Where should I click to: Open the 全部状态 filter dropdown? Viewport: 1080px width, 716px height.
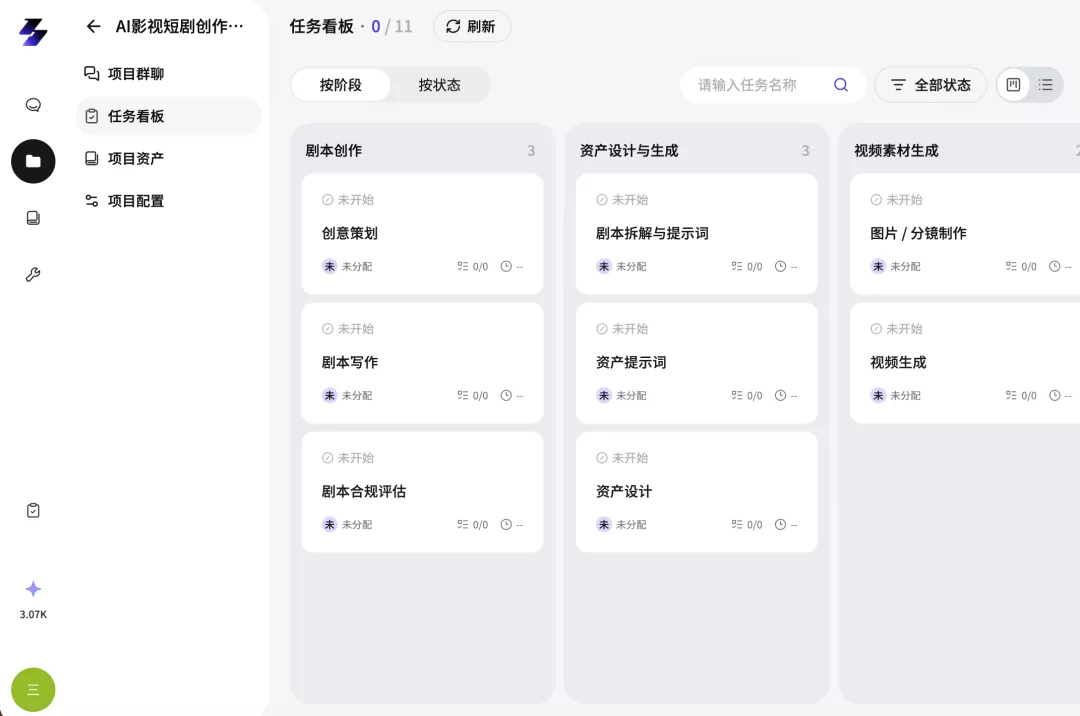[931, 85]
